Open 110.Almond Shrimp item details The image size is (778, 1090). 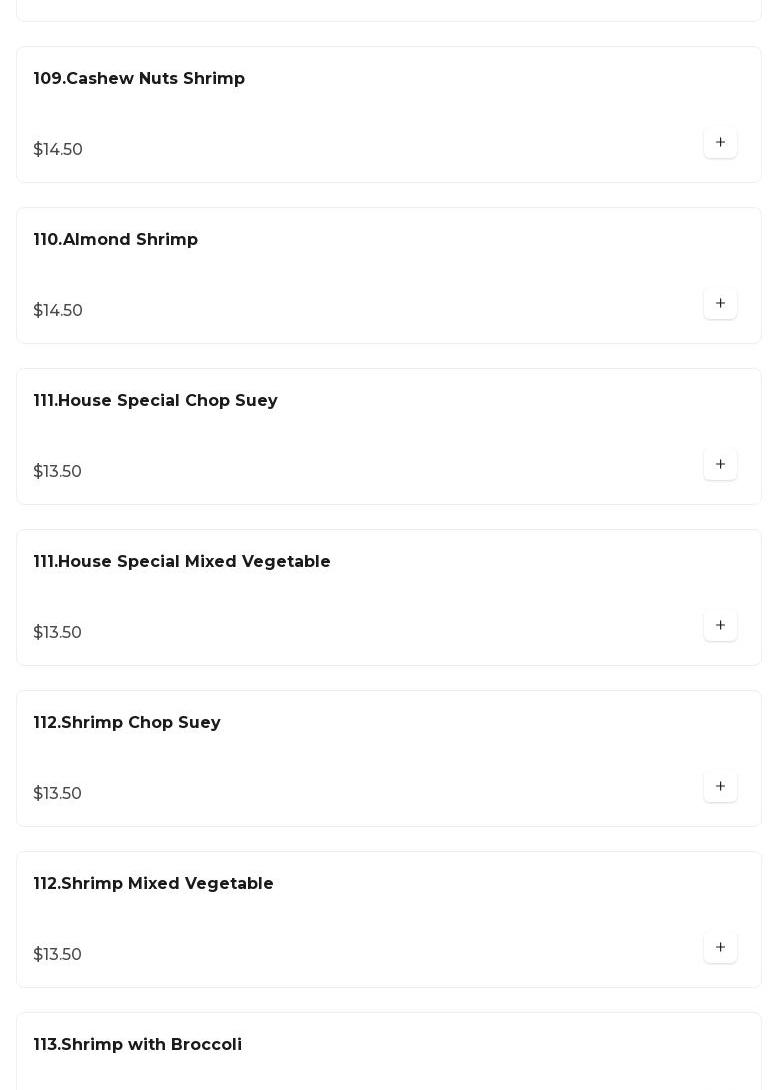click(116, 240)
